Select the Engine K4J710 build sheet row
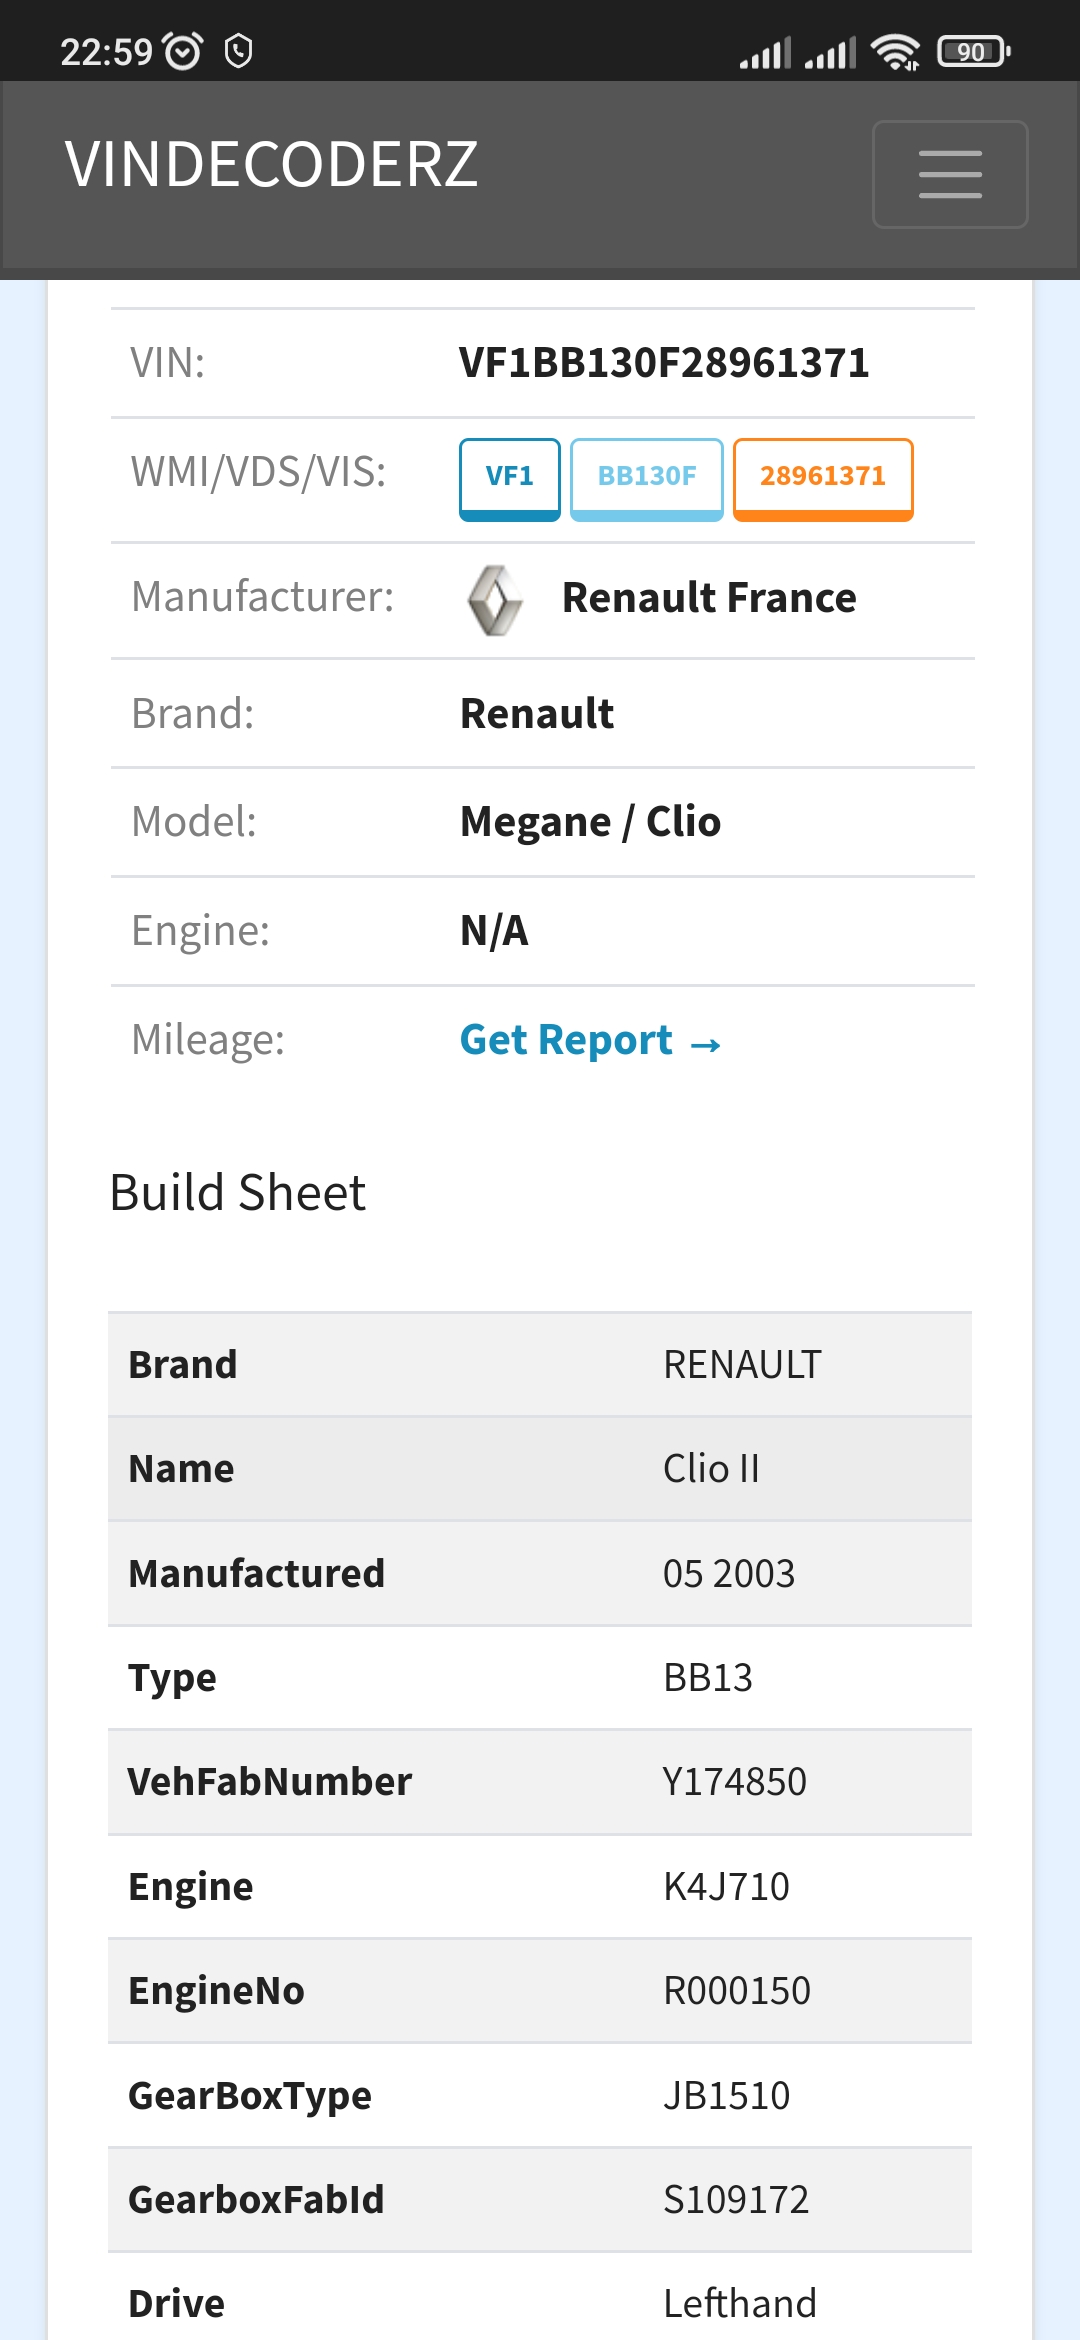The image size is (1080, 2340). pyautogui.click(x=540, y=1887)
